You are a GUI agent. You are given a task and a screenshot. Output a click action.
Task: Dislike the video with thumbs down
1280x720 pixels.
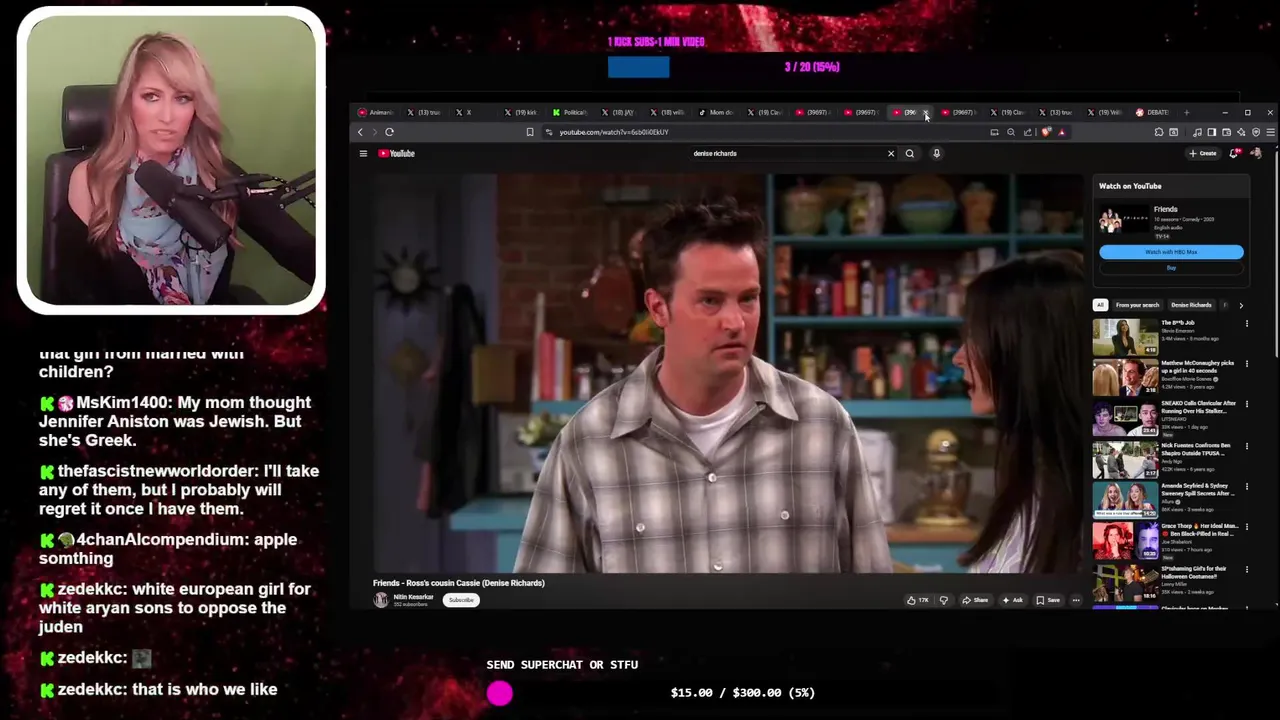[943, 600]
